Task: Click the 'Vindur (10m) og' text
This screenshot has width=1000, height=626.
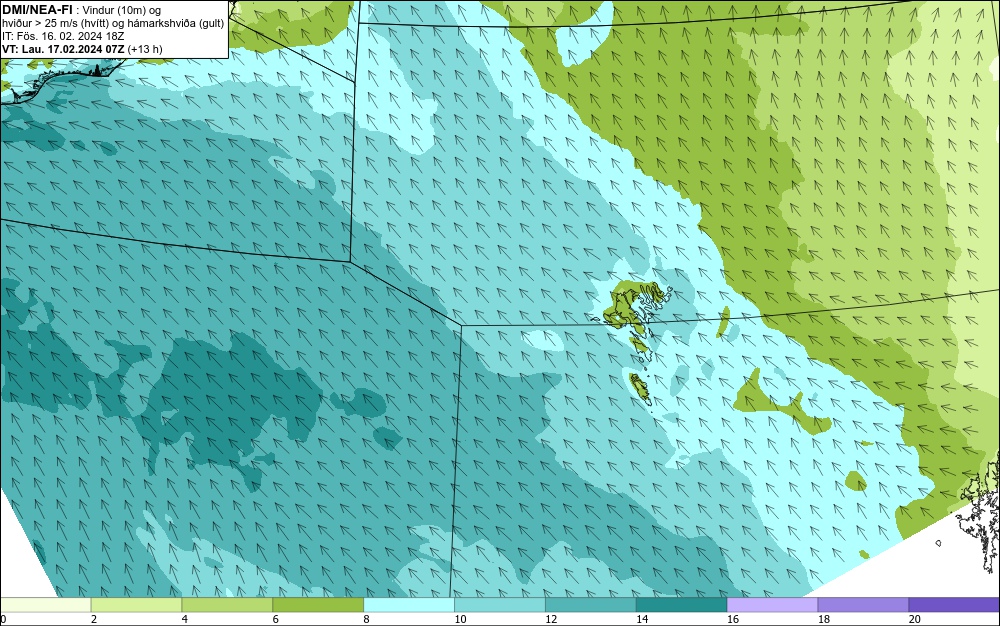Action: (x=122, y=10)
